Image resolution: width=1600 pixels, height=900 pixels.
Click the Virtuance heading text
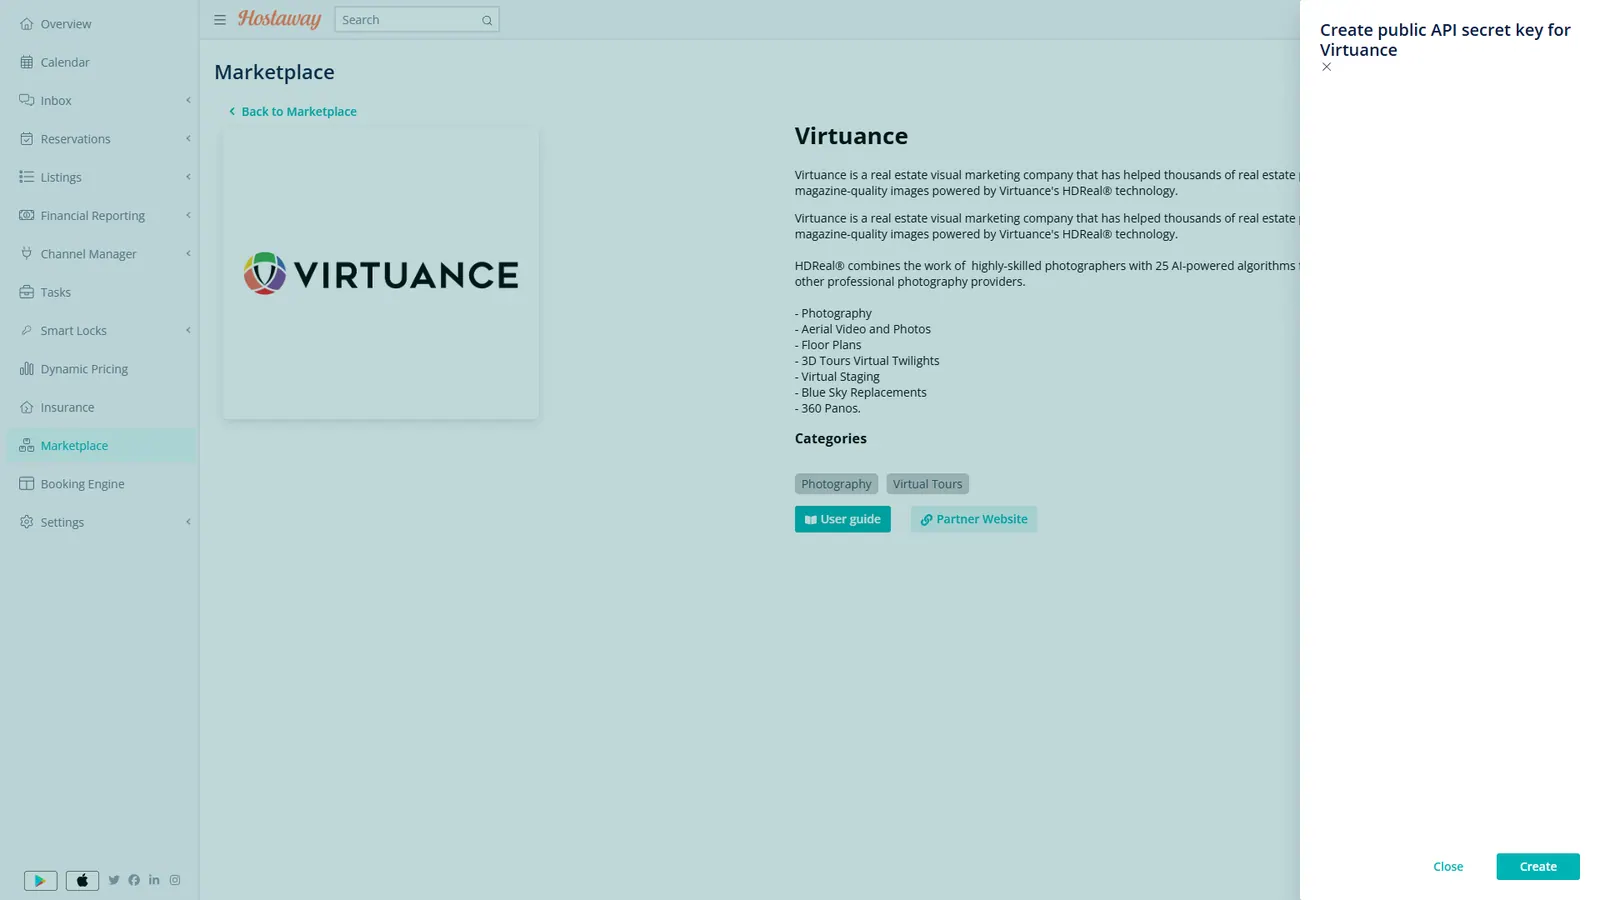851,136
